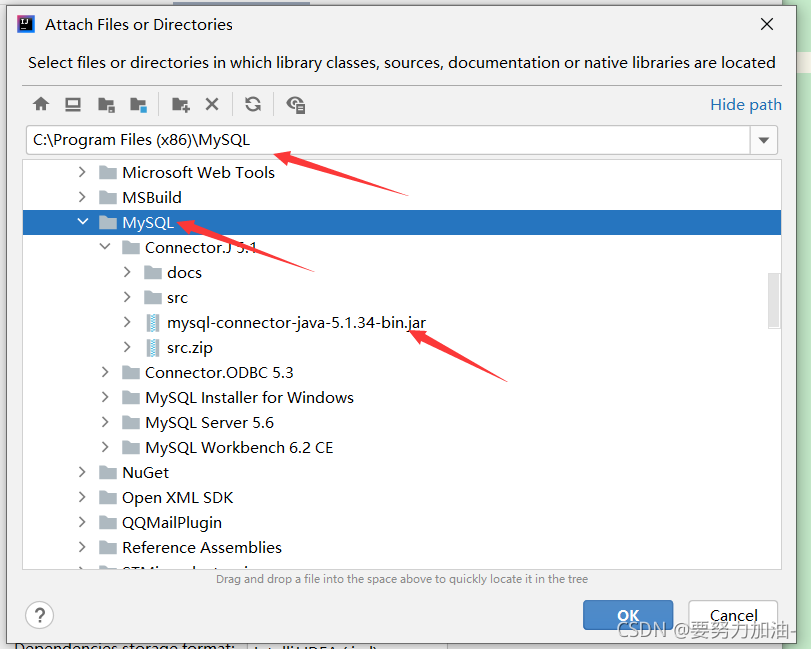Select Microsoft Web Tools folder
The height and width of the screenshot is (649, 811).
coord(198,172)
